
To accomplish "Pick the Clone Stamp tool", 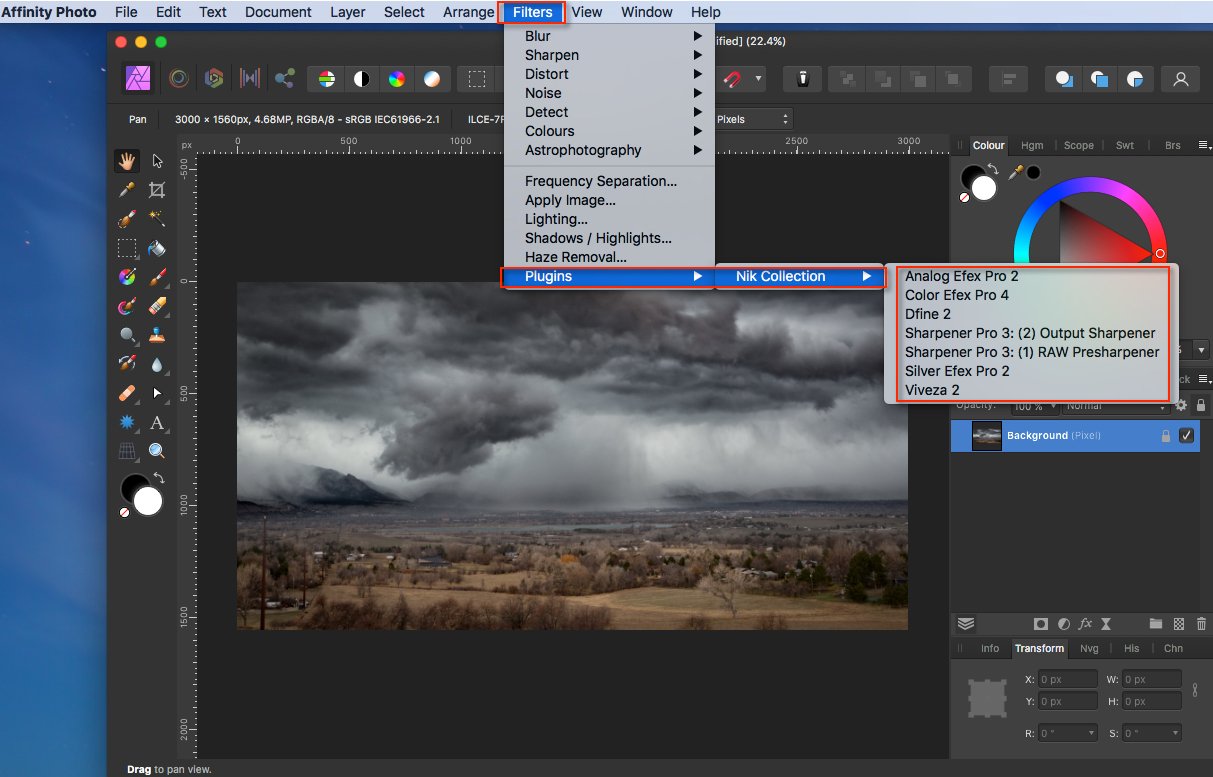I will (157, 335).
